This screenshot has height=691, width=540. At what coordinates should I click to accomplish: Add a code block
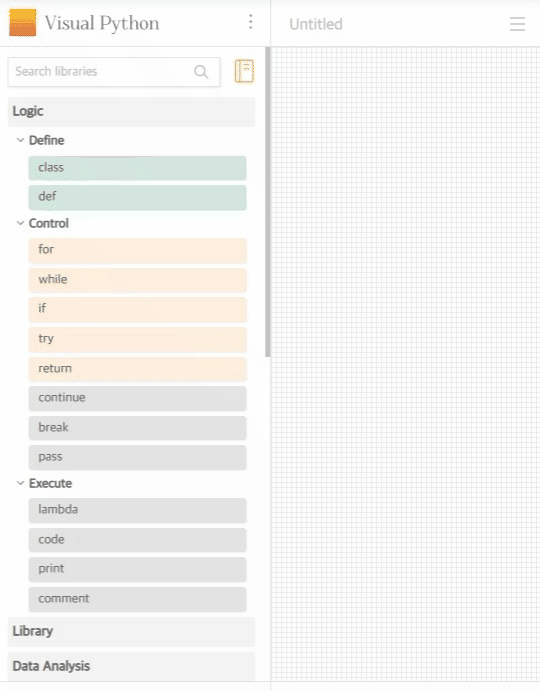coord(138,540)
